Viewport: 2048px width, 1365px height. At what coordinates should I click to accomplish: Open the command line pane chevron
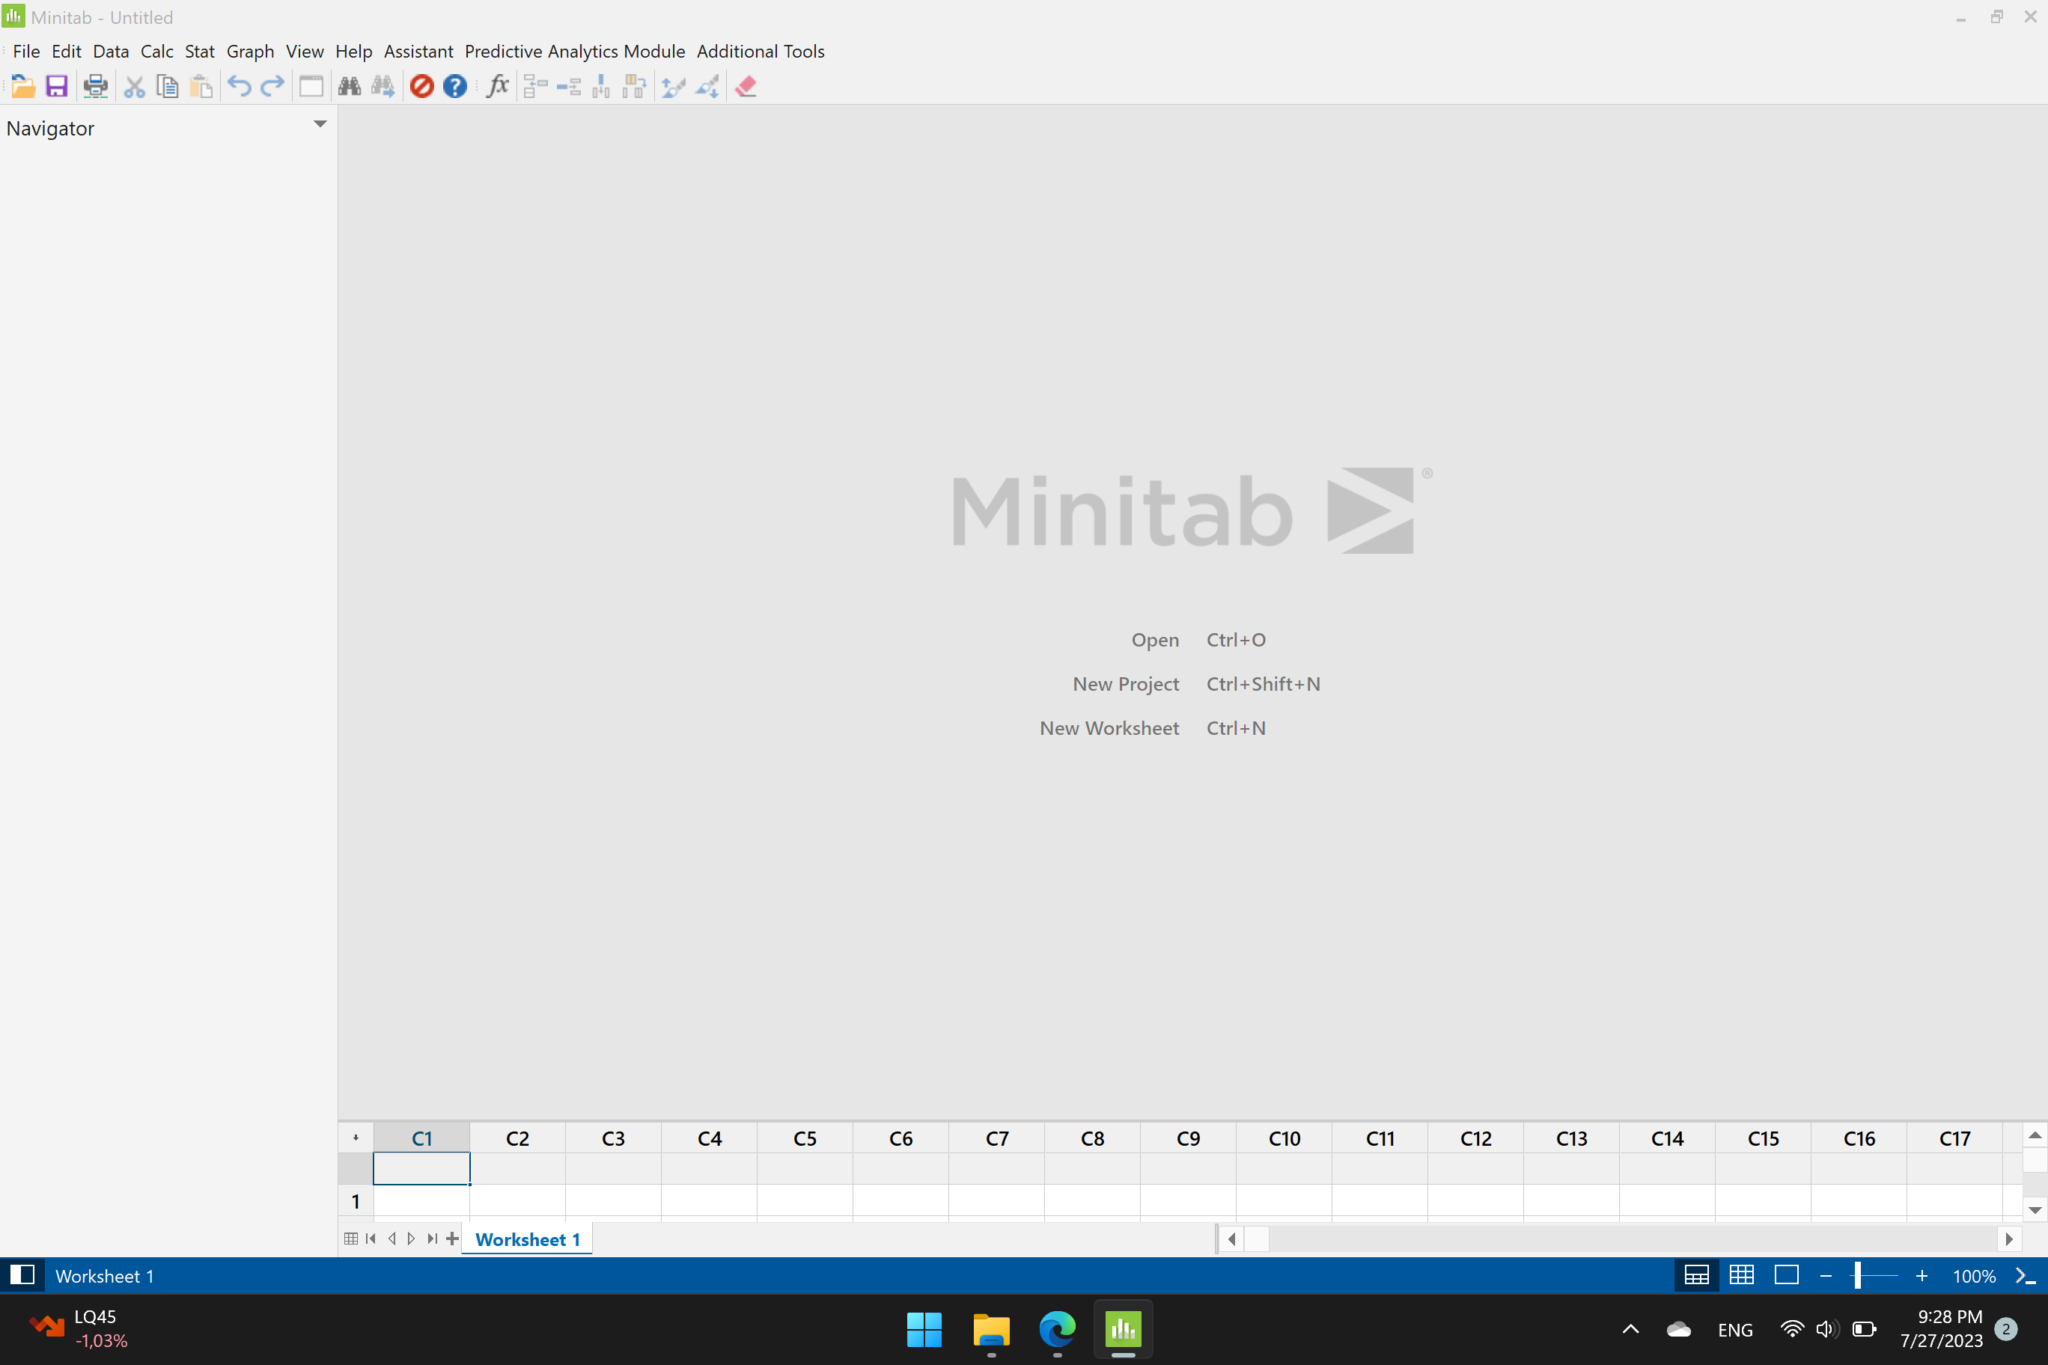[x=2027, y=1276]
